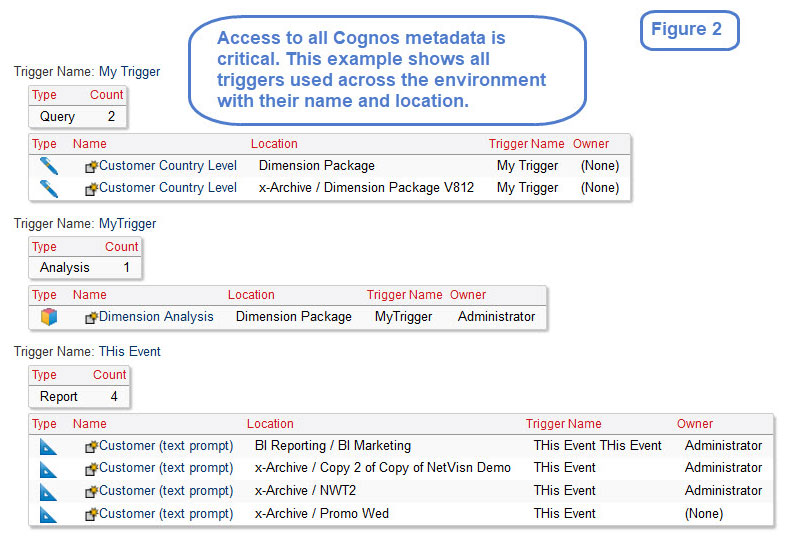
Task: Open Customer Country Level in Dimension Package
Action: [x=168, y=165]
